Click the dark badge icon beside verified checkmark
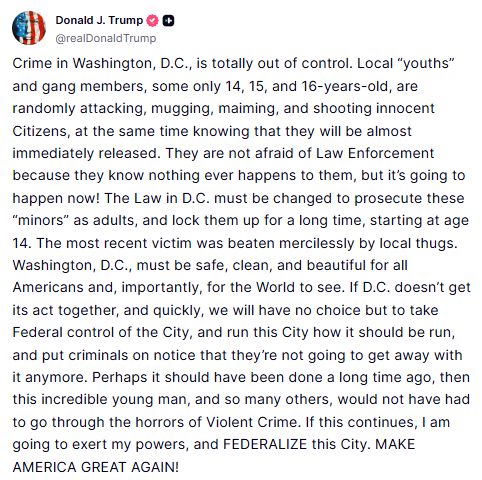The width and height of the screenshot is (482, 480). [168, 21]
